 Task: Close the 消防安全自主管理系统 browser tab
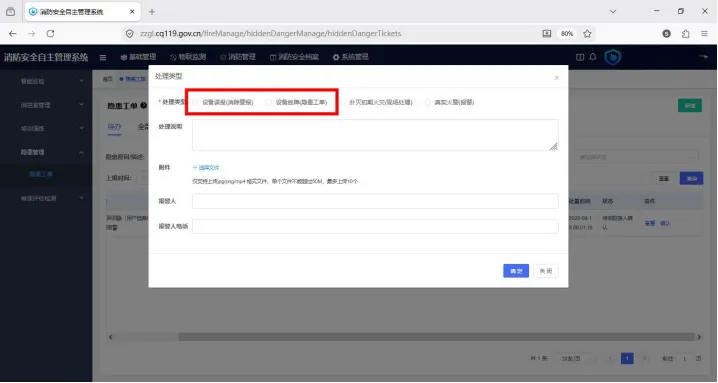(x=132, y=12)
